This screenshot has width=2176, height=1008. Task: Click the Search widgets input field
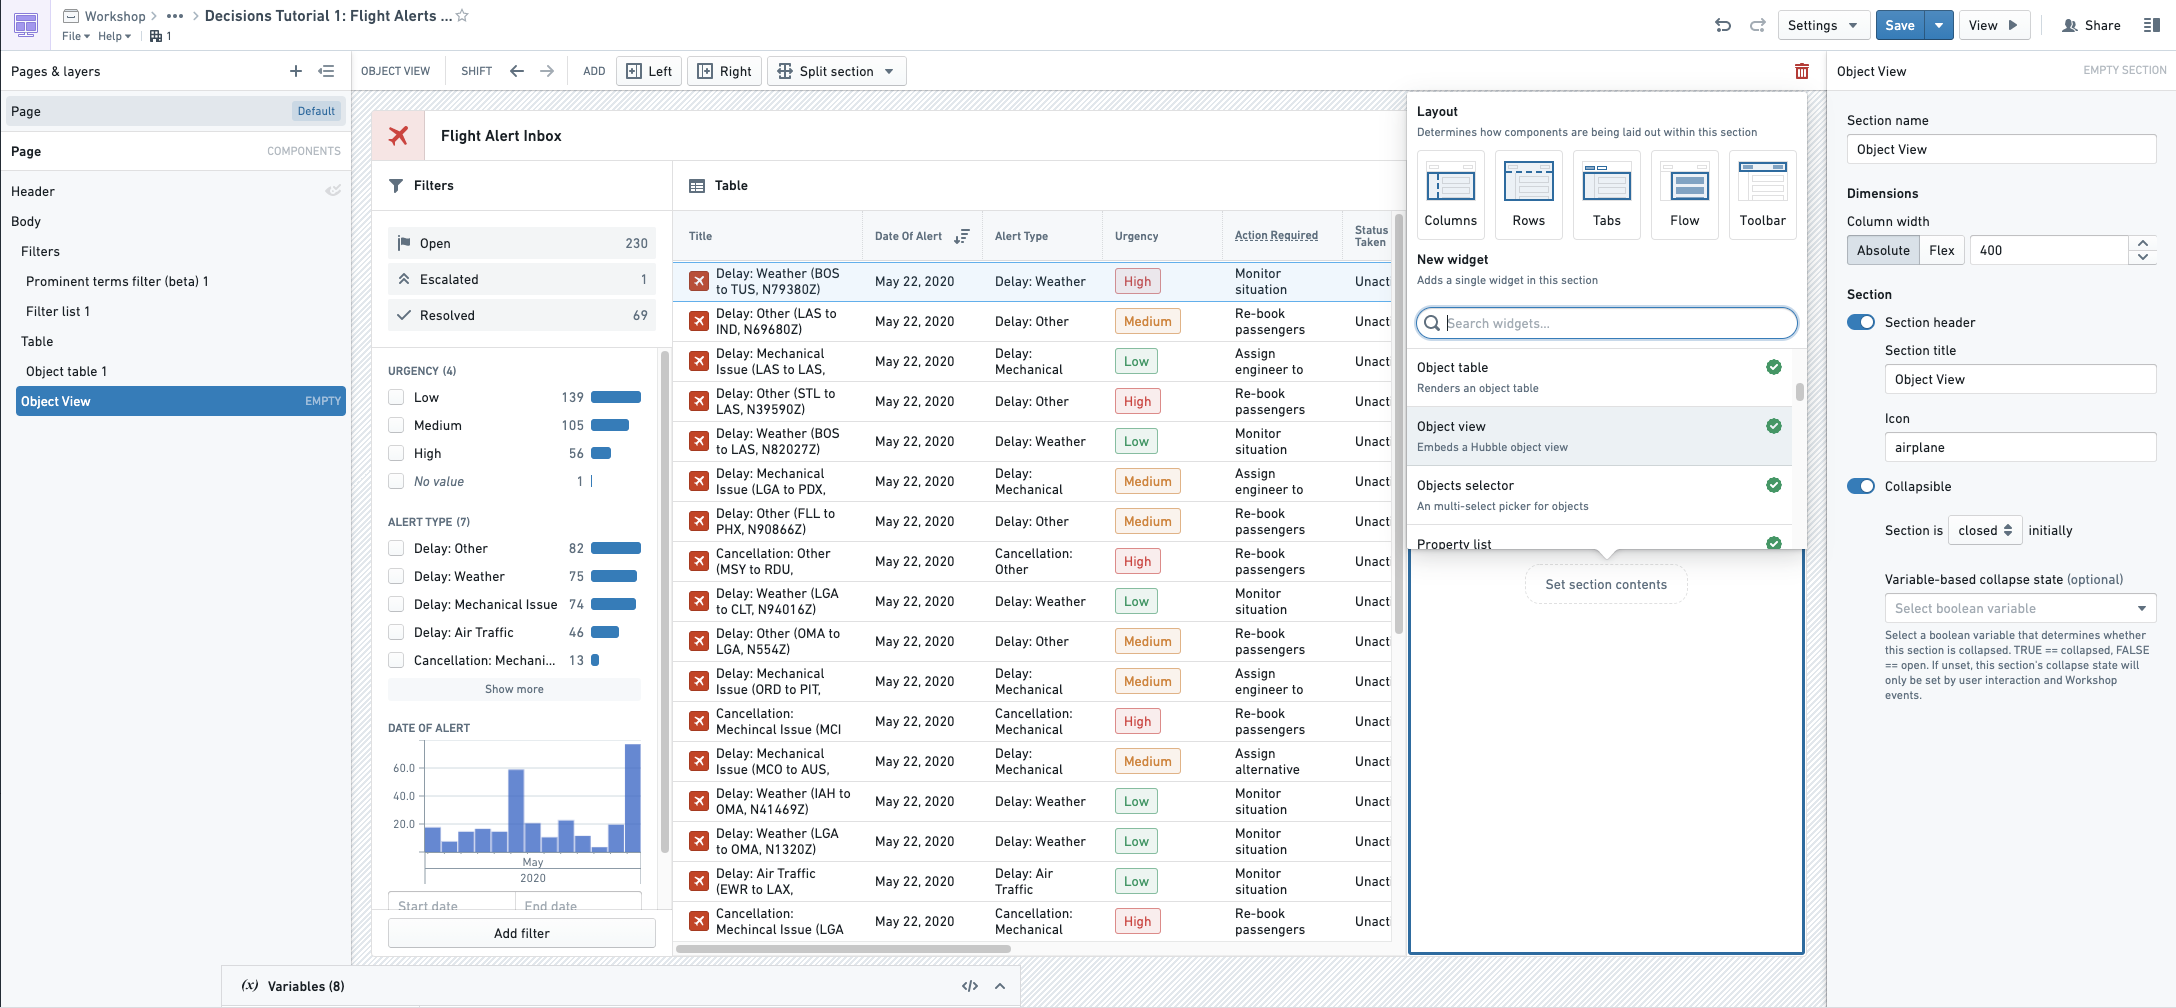point(1606,323)
